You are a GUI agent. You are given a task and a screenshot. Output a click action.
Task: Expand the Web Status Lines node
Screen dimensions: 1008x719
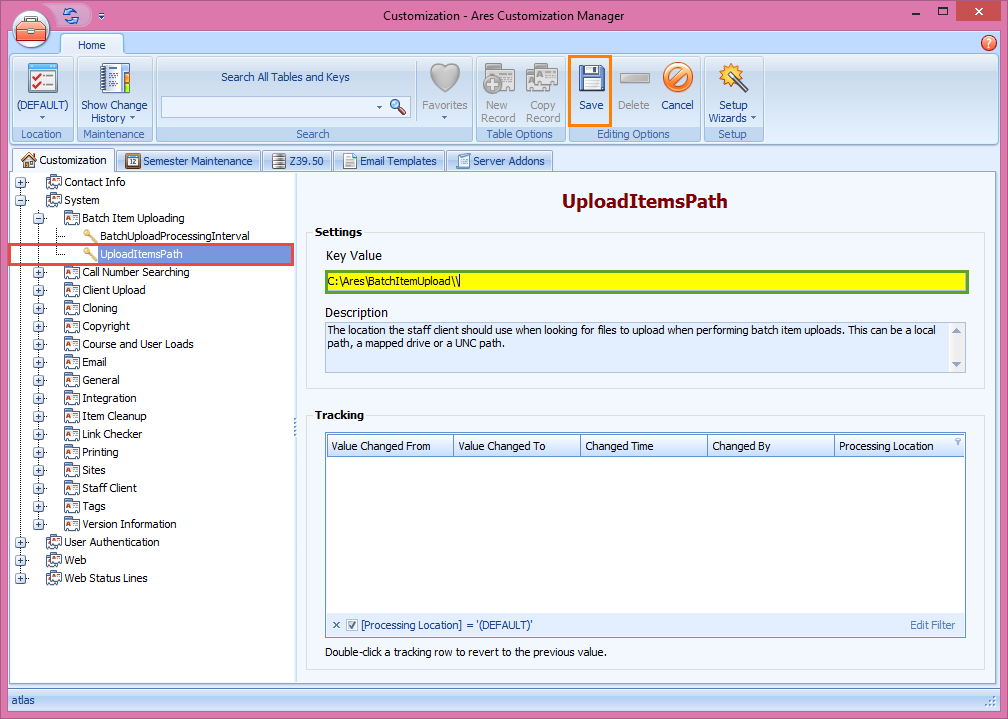pos(22,578)
